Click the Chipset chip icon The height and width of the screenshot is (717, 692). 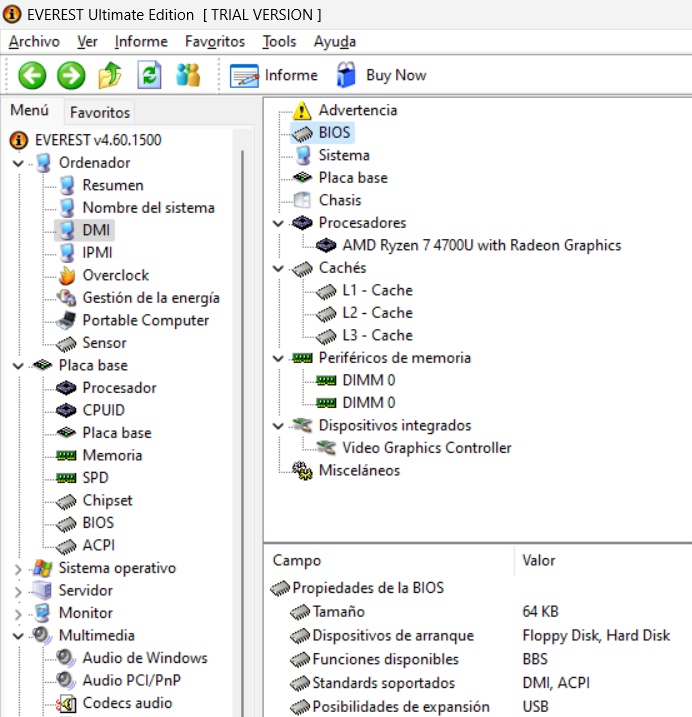coord(66,501)
